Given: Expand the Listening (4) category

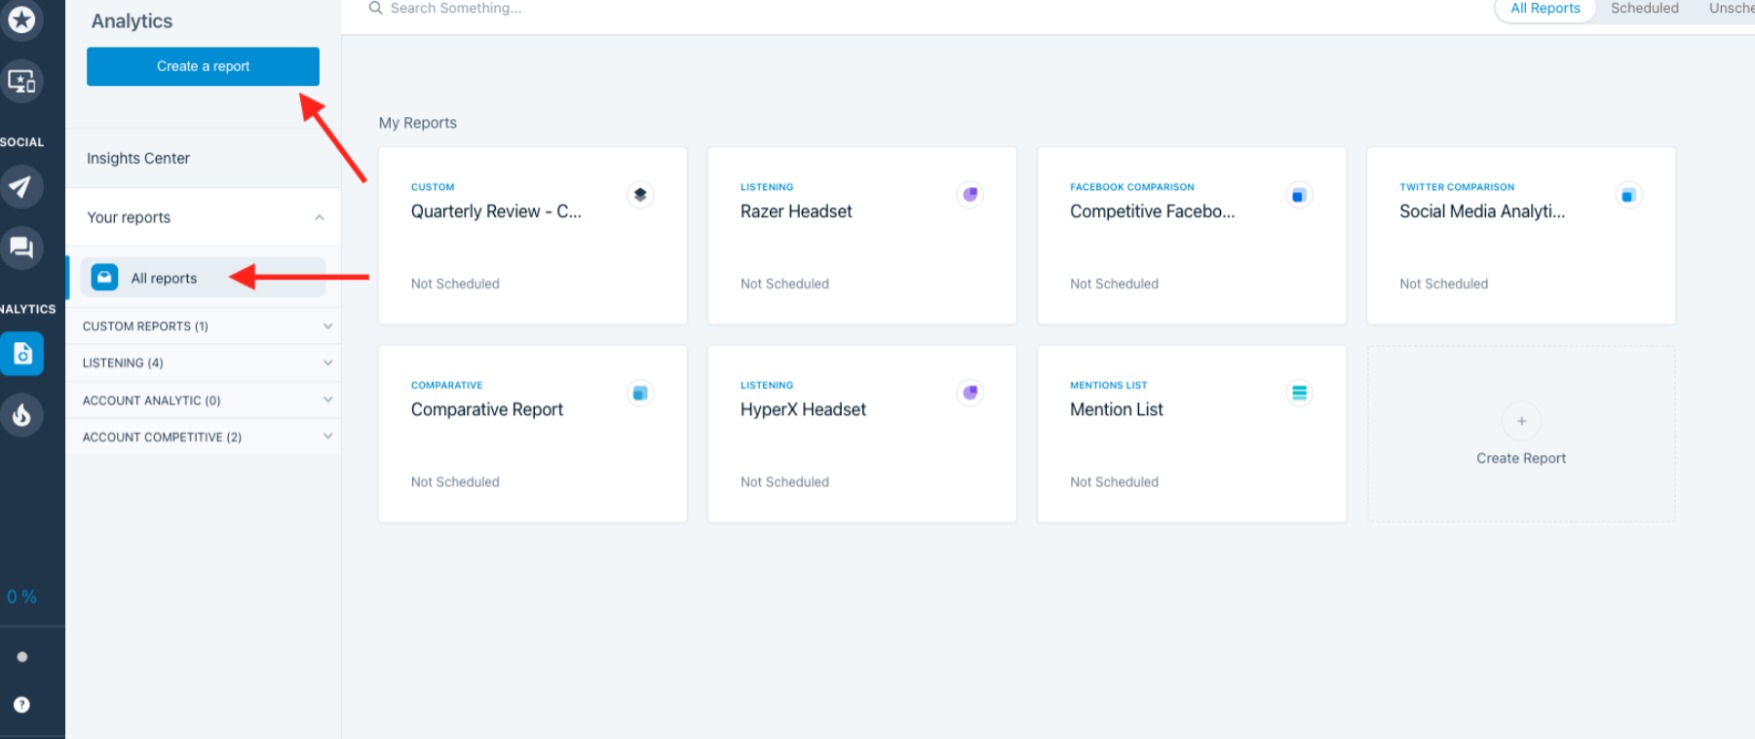Looking at the screenshot, I should 327,363.
